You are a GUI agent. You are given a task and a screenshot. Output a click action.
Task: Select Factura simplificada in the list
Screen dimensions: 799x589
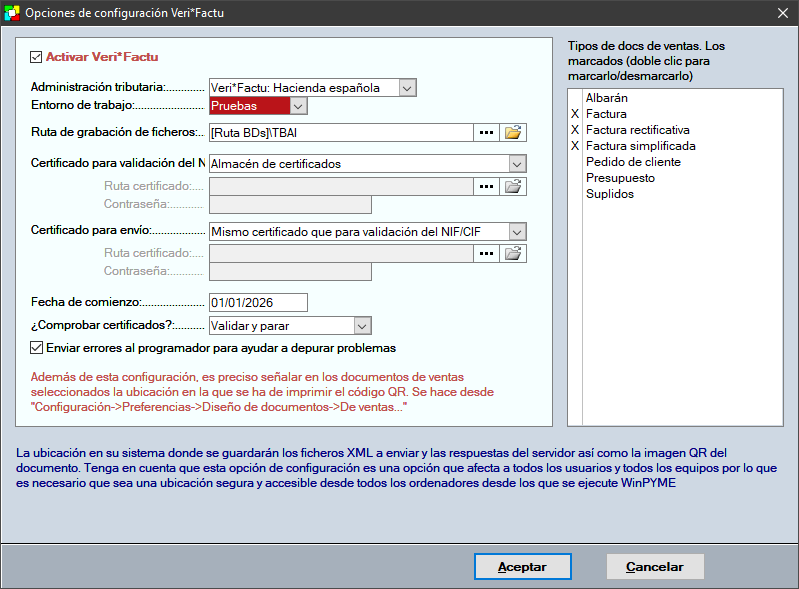pos(641,146)
